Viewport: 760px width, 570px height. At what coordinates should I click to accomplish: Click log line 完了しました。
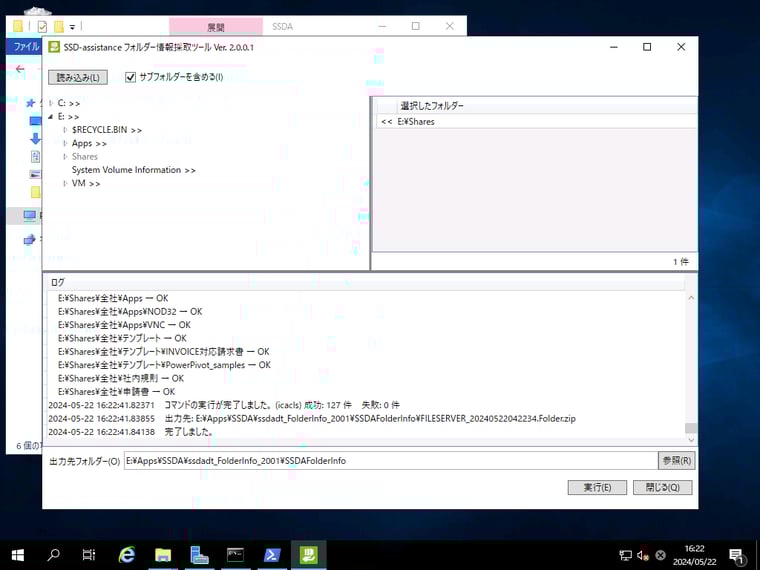click(x=130, y=431)
